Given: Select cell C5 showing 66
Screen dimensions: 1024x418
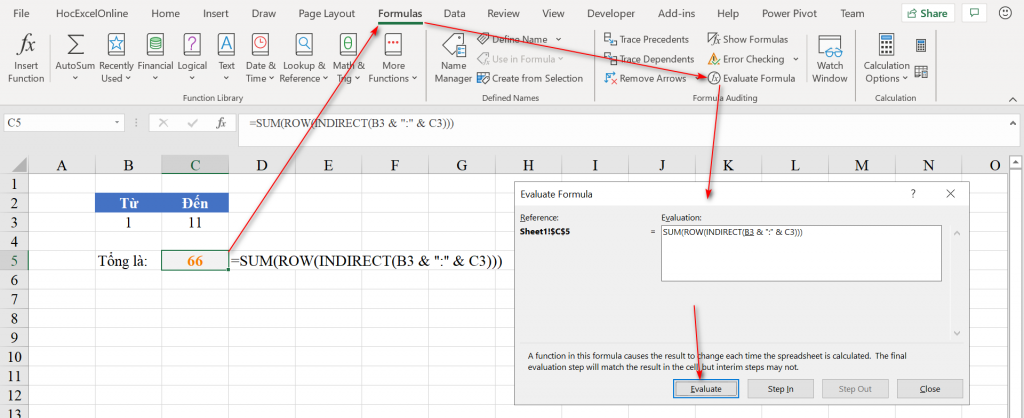Looking at the screenshot, I should 195,261.
